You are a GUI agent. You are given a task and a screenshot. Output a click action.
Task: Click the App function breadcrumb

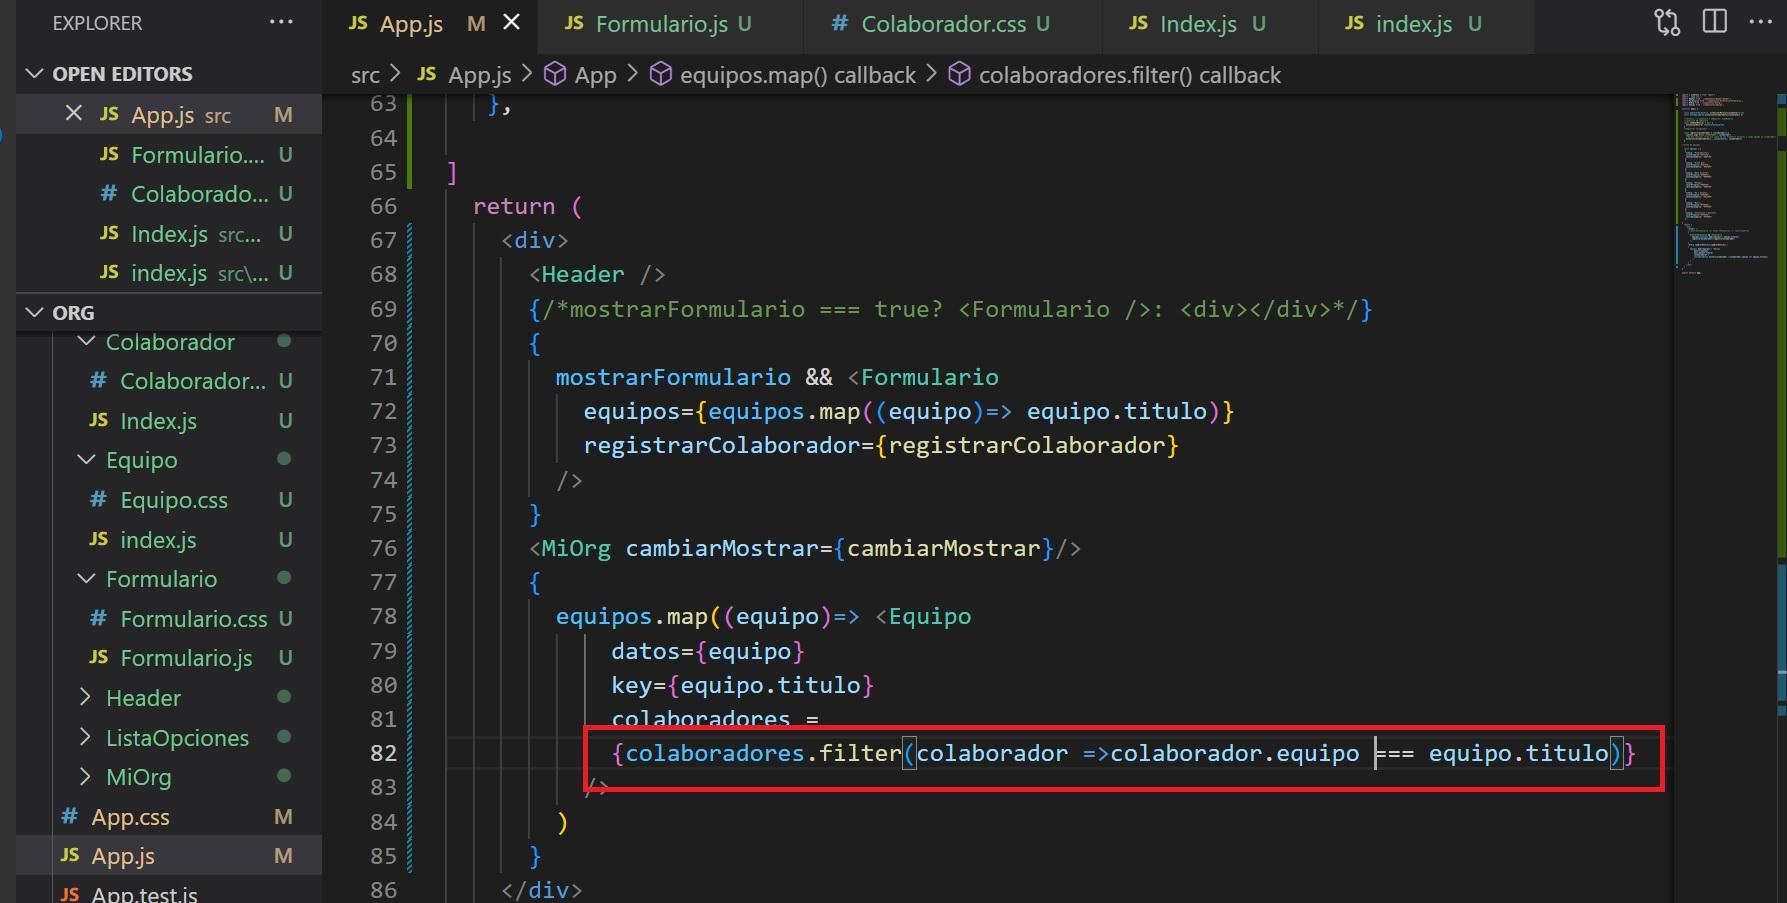(x=595, y=75)
